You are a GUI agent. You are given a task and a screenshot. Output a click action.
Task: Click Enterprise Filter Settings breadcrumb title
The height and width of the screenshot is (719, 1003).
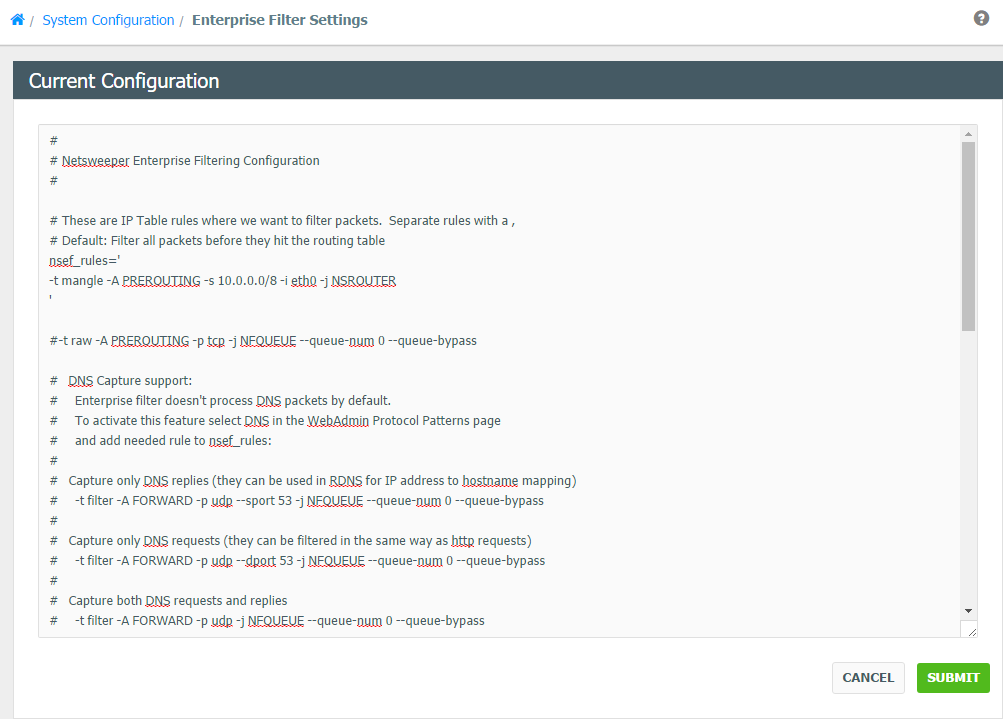tap(279, 20)
